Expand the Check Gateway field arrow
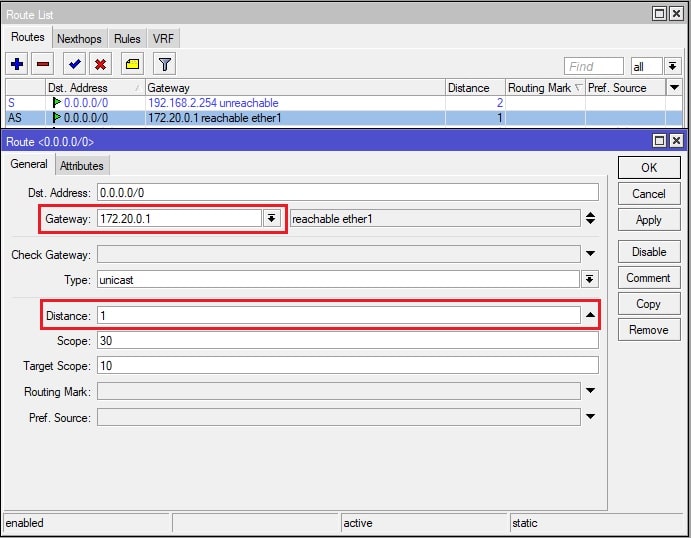 [x=590, y=254]
